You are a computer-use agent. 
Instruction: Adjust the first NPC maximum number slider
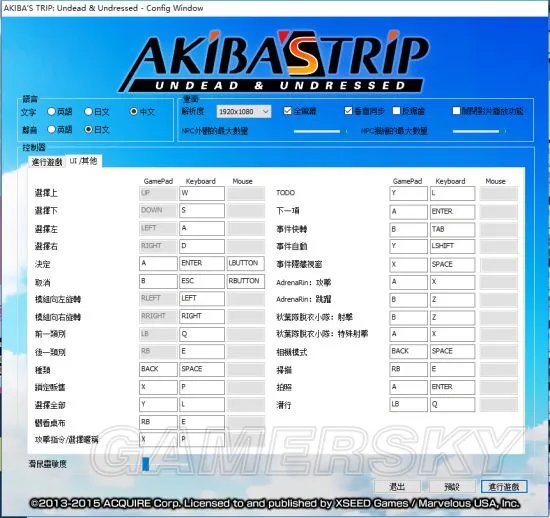pos(320,132)
